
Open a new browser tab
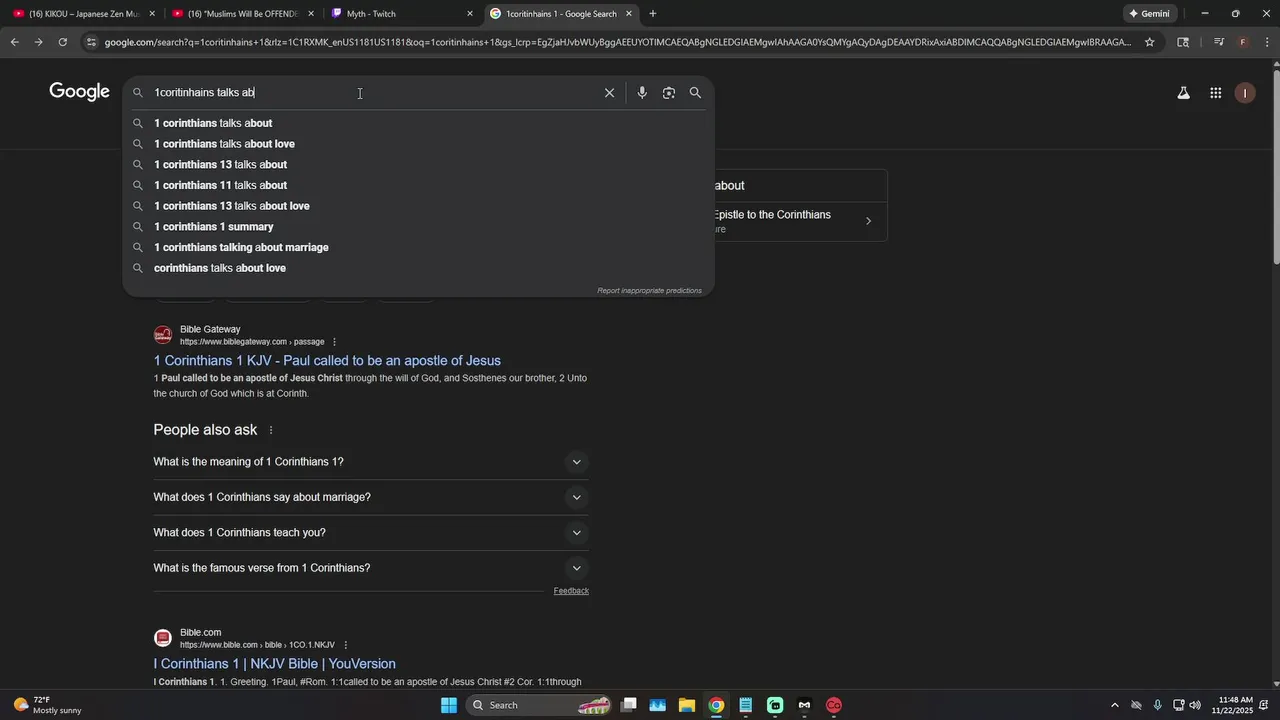click(x=653, y=14)
